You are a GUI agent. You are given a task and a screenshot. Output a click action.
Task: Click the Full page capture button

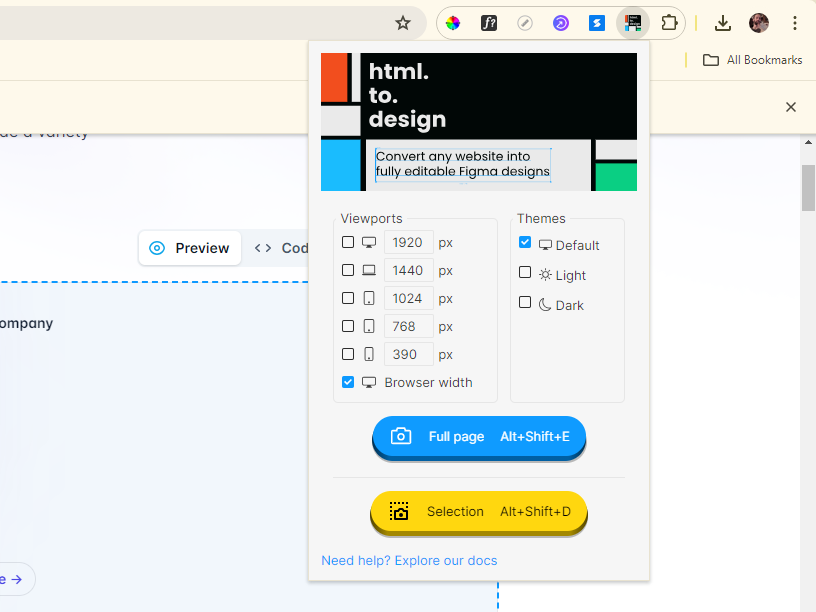pyautogui.click(x=478, y=436)
